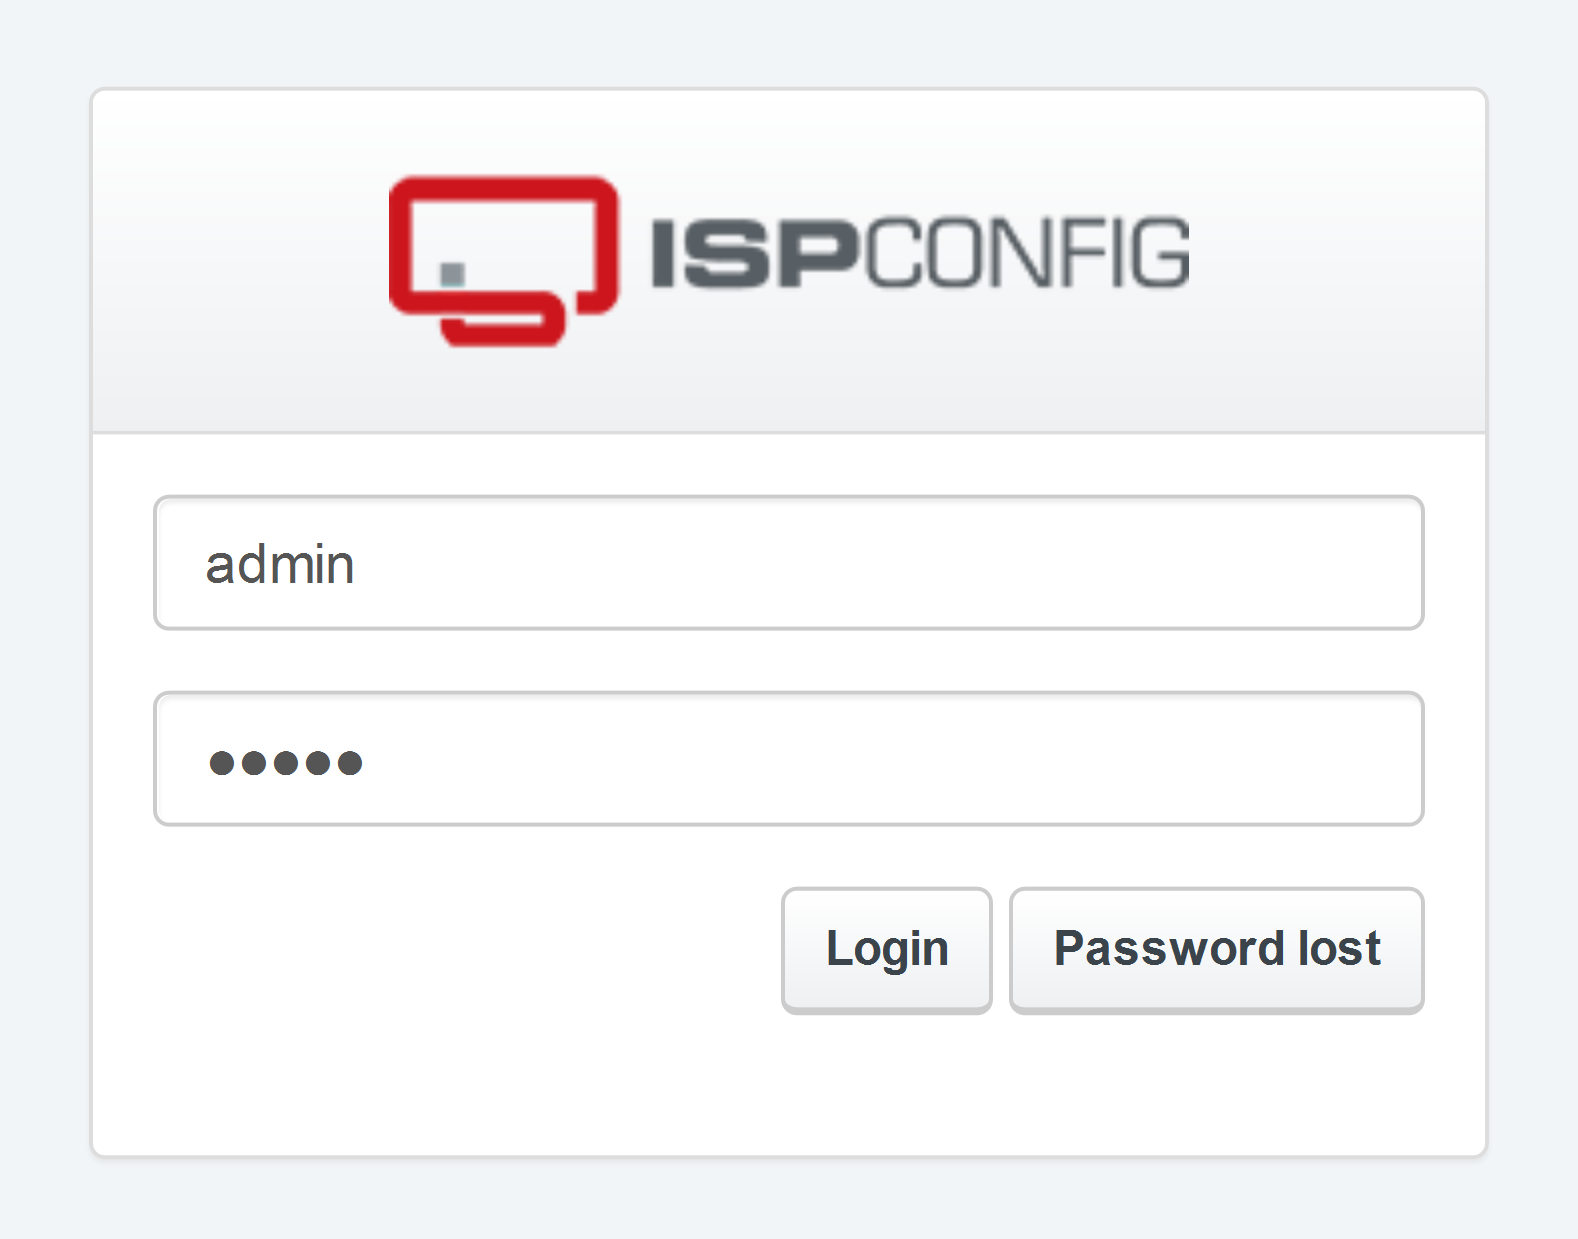Click the red stand of the monitor logo
1578x1239 pixels.
pos(504,321)
